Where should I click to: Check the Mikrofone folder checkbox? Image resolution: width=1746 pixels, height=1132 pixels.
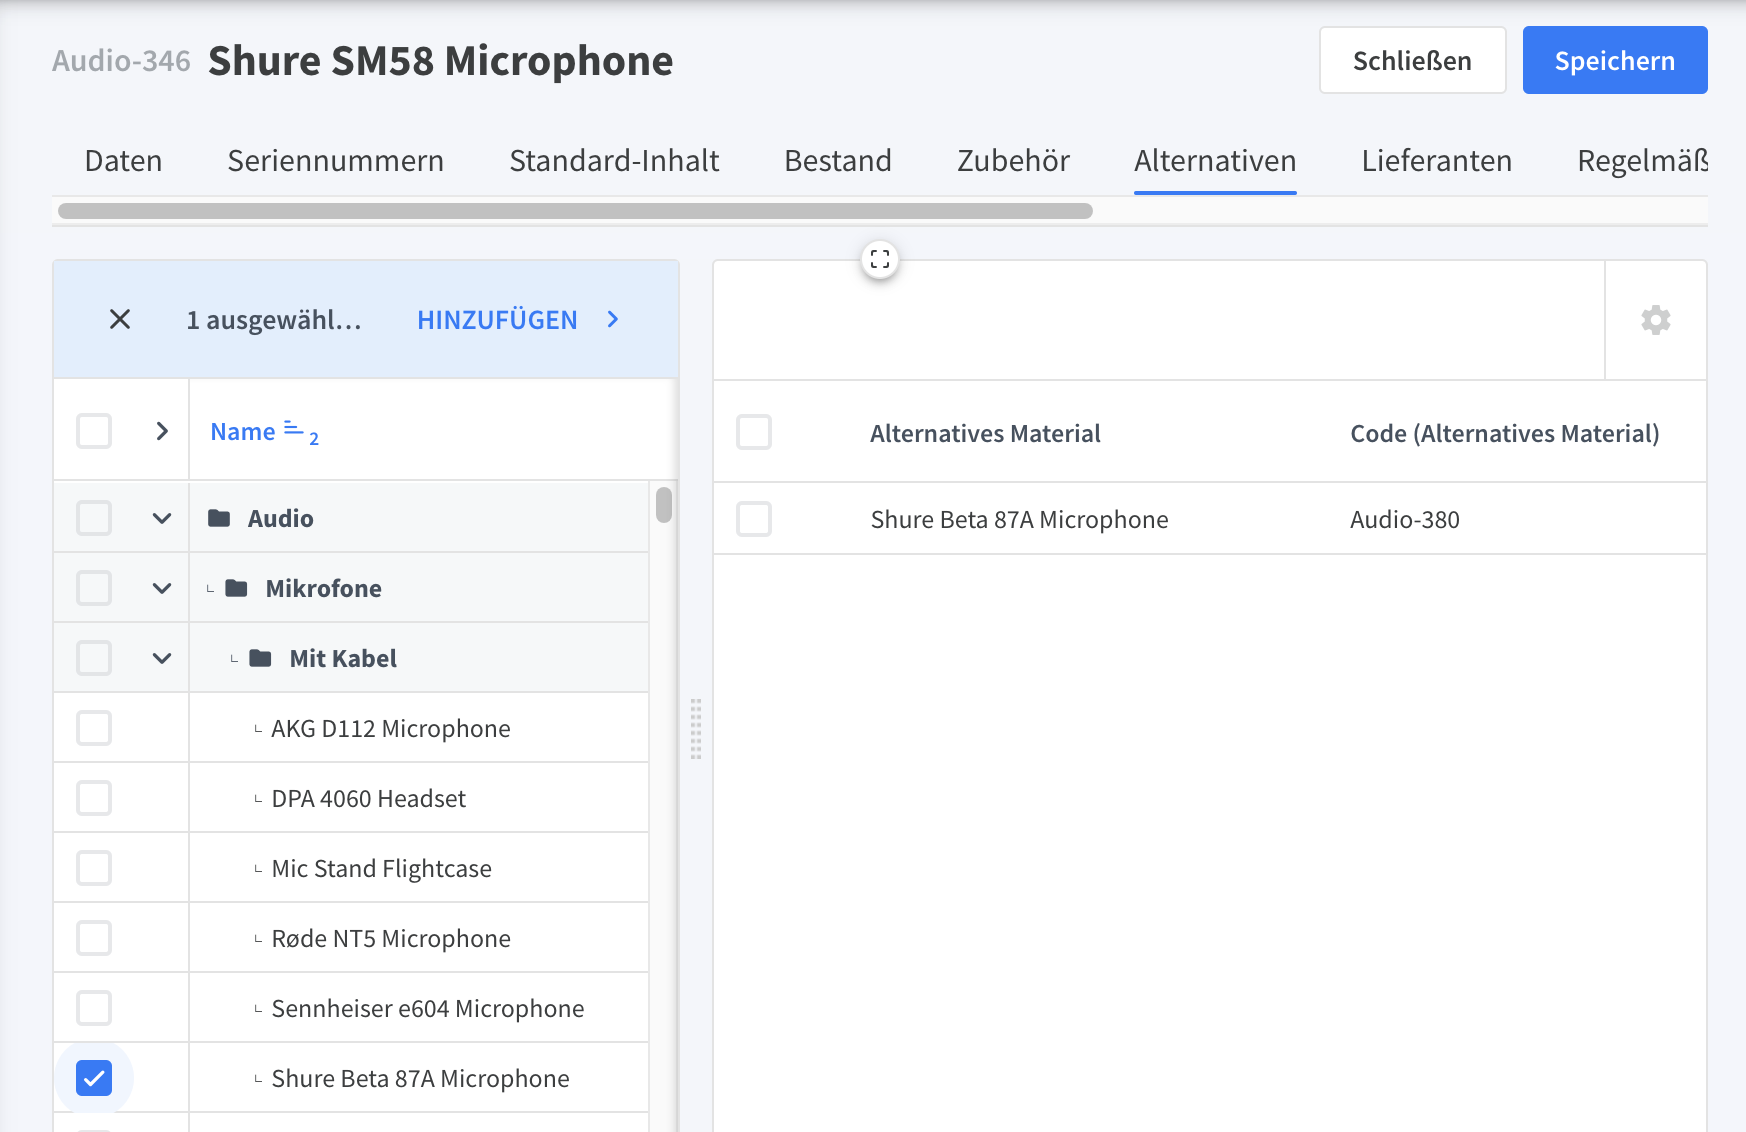click(94, 588)
